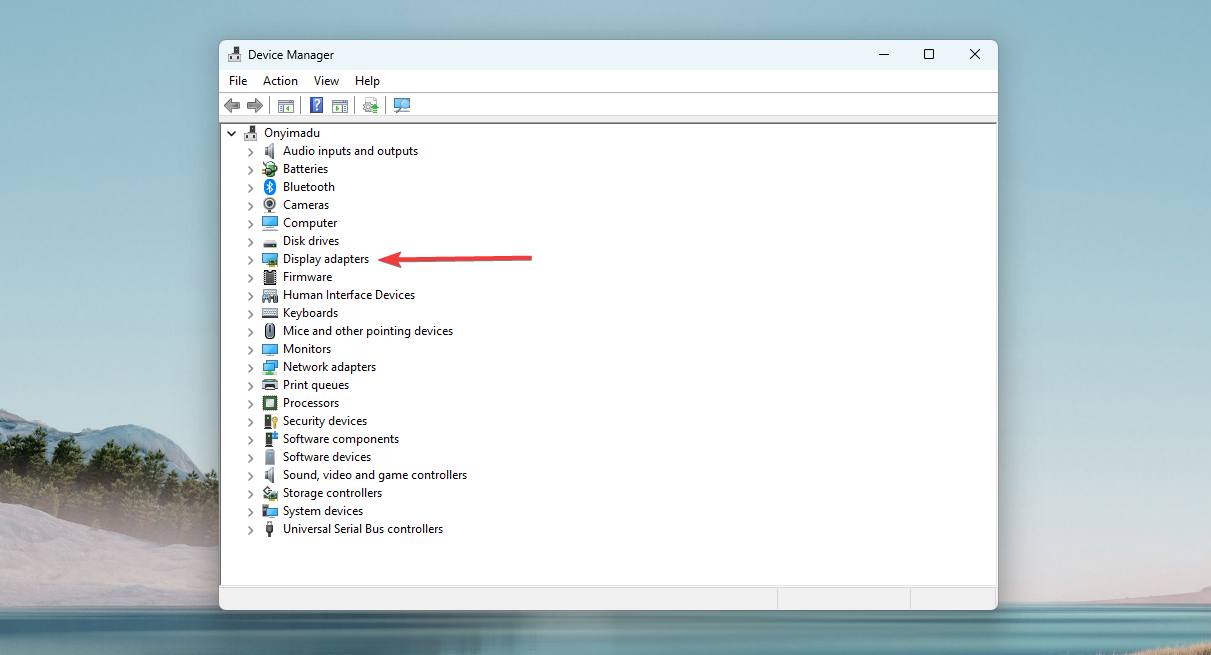Select the Sound, video and game controllers icon
The image size is (1211, 655).
click(269, 475)
